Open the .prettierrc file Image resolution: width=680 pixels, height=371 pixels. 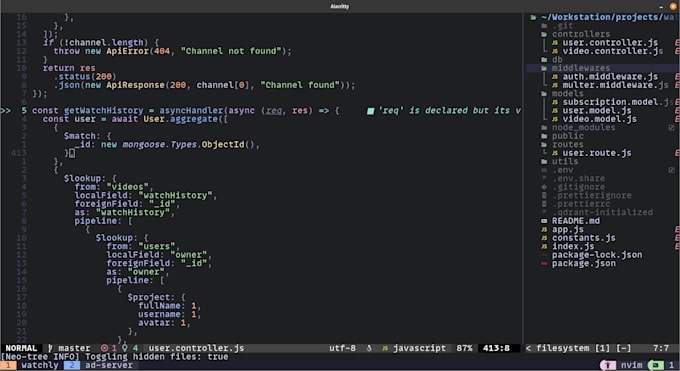pyautogui.click(x=581, y=204)
